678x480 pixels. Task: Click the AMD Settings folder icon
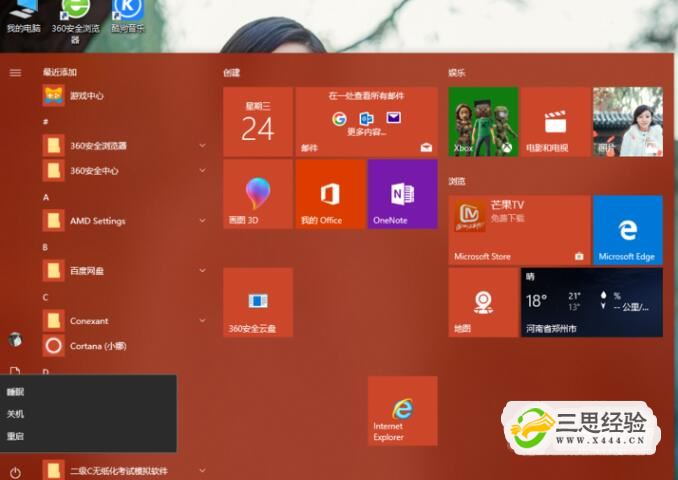coord(54,221)
